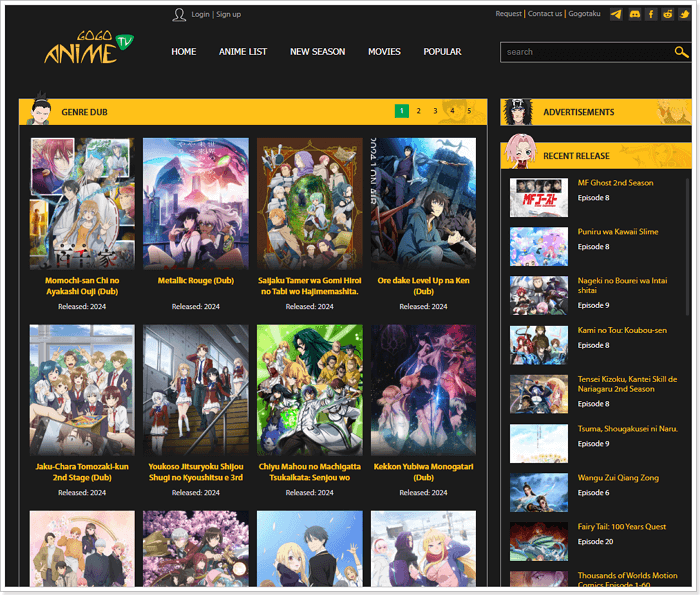Open the Reddit social icon
The image size is (700, 595).
point(667,14)
